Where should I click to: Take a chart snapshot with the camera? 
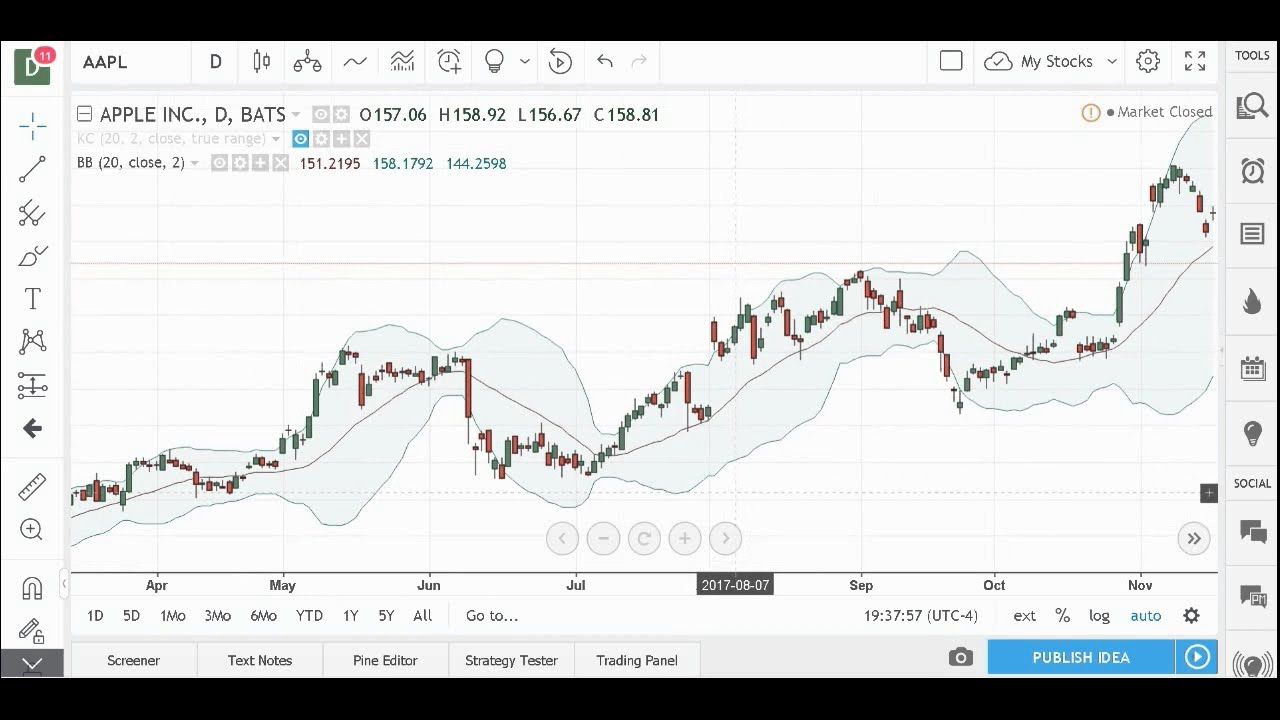[x=960, y=657]
